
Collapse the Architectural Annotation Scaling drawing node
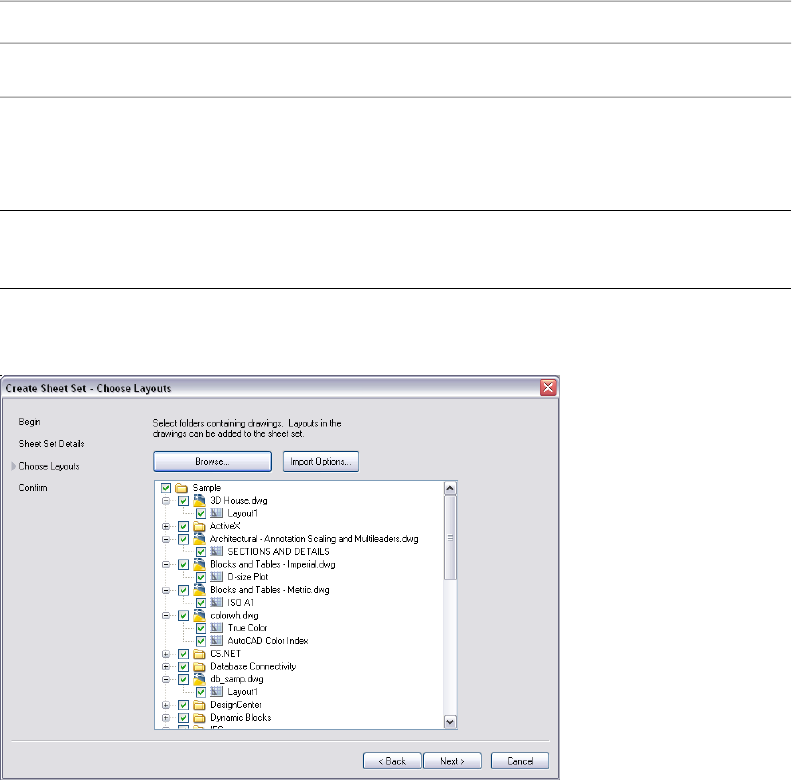[x=166, y=539]
